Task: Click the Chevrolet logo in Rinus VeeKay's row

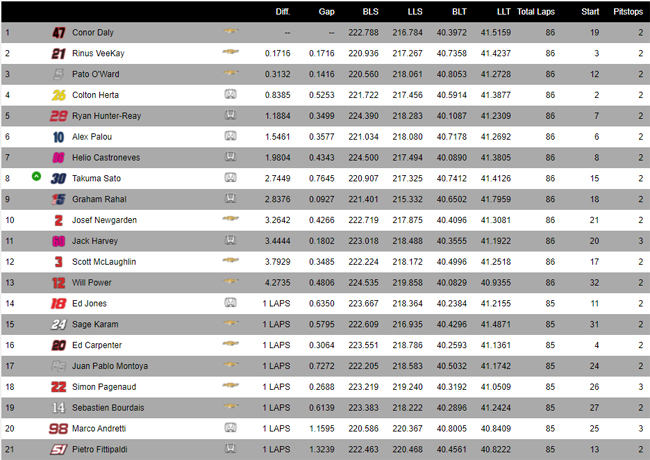Action: 230,52
